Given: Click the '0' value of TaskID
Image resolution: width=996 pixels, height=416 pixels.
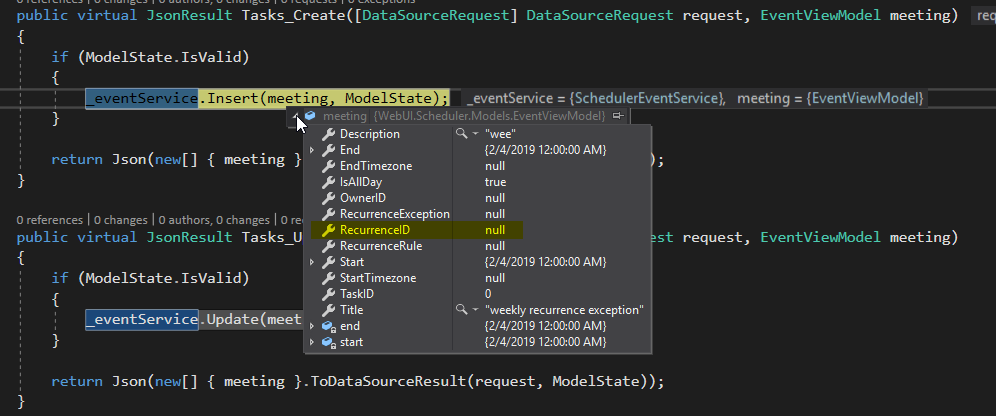Looking at the screenshot, I should [488, 294].
